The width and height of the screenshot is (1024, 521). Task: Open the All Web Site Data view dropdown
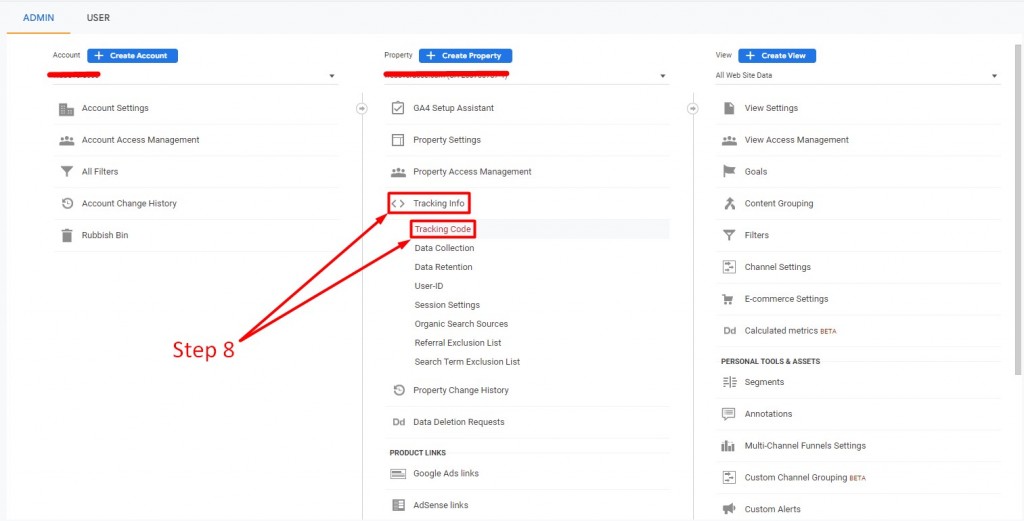click(857, 76)
